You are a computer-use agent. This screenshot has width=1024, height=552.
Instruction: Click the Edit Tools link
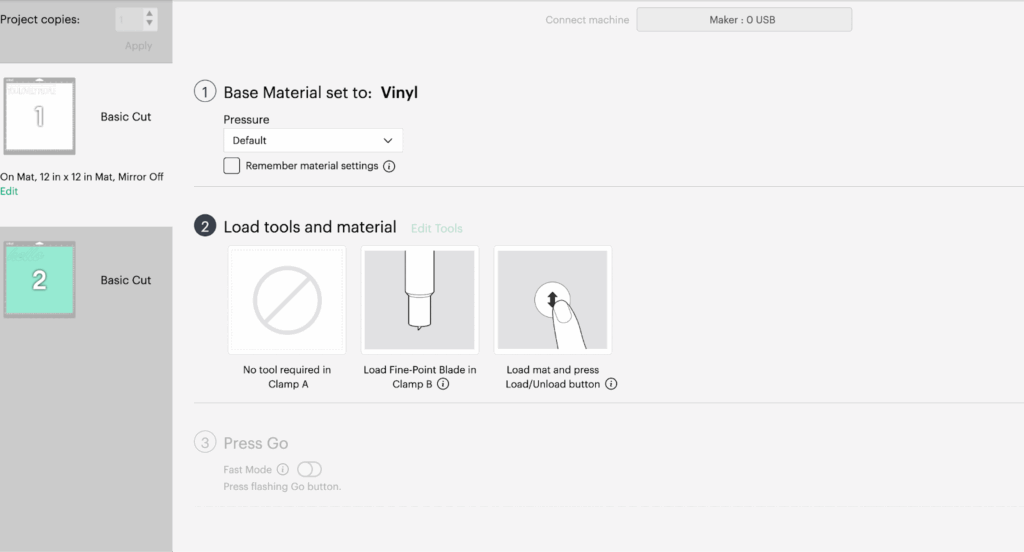pos(437,229)
